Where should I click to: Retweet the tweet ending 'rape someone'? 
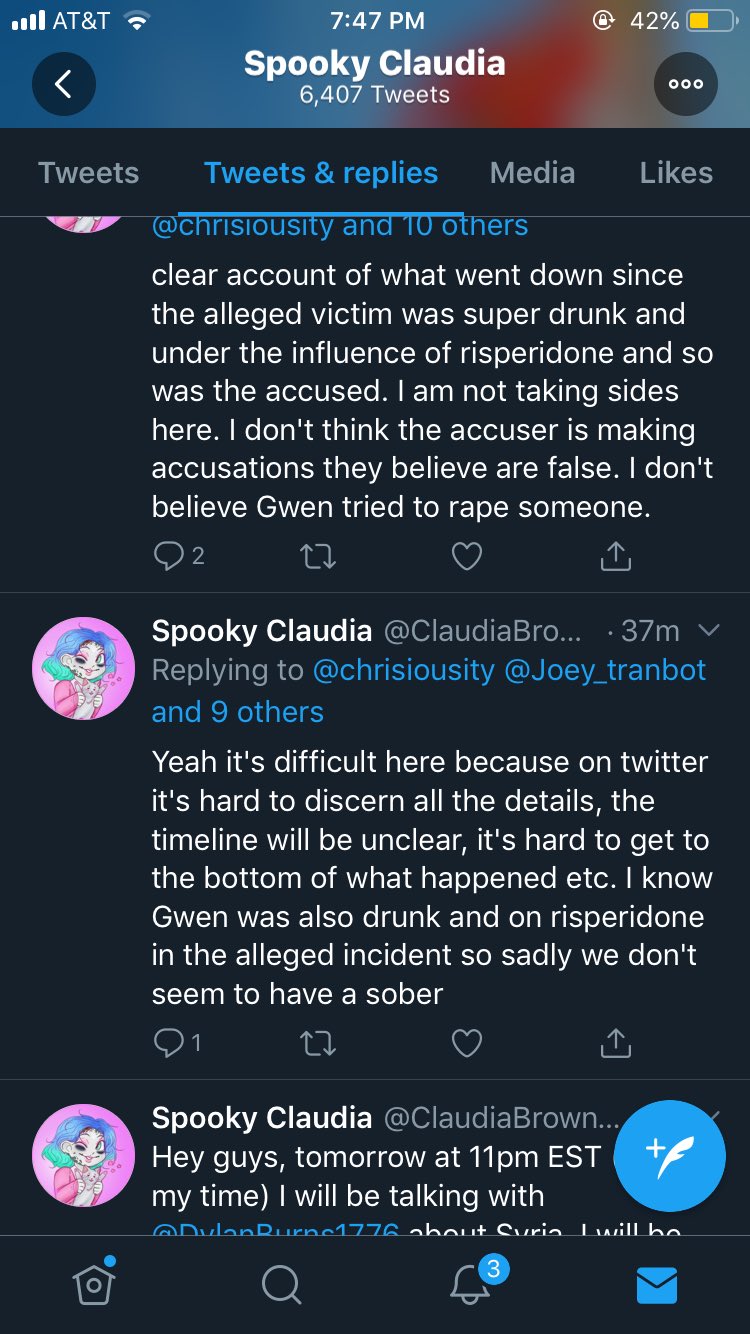[x=318, y=556]
